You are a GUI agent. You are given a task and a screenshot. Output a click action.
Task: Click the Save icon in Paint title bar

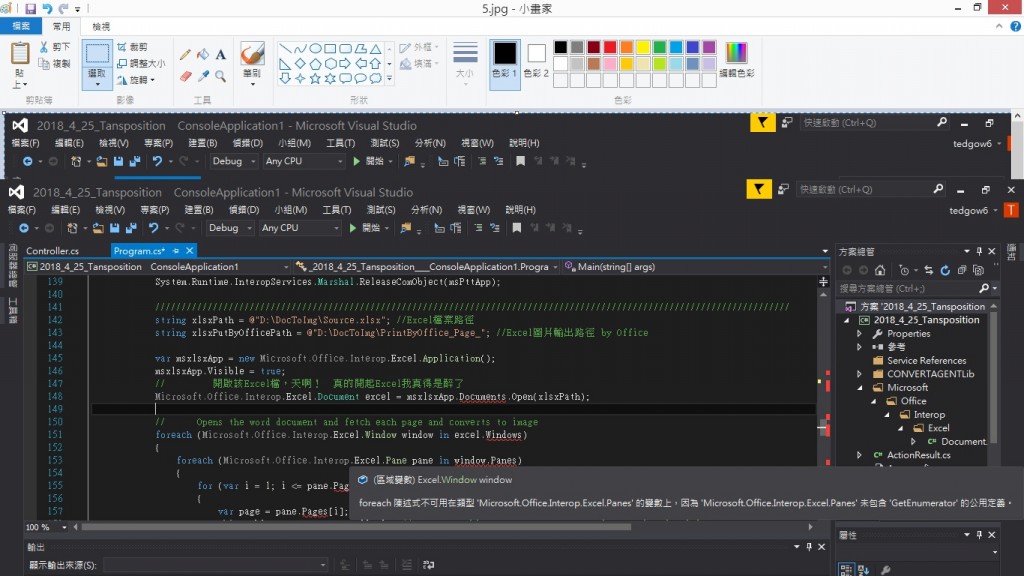[x=30, y=8]
